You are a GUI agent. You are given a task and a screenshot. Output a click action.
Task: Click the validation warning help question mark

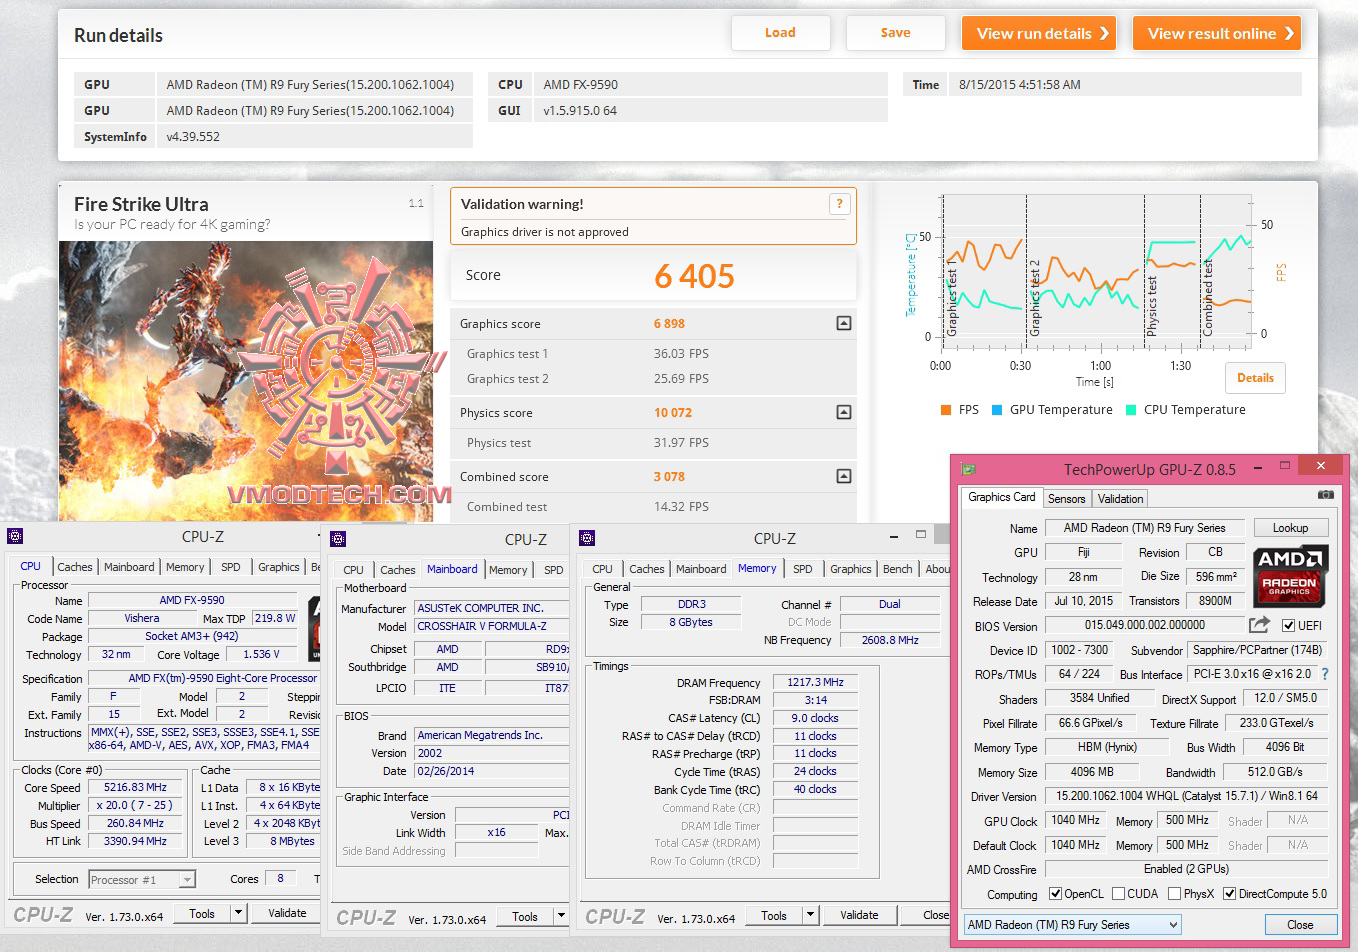pyautogui.click(x=839, y=204)
